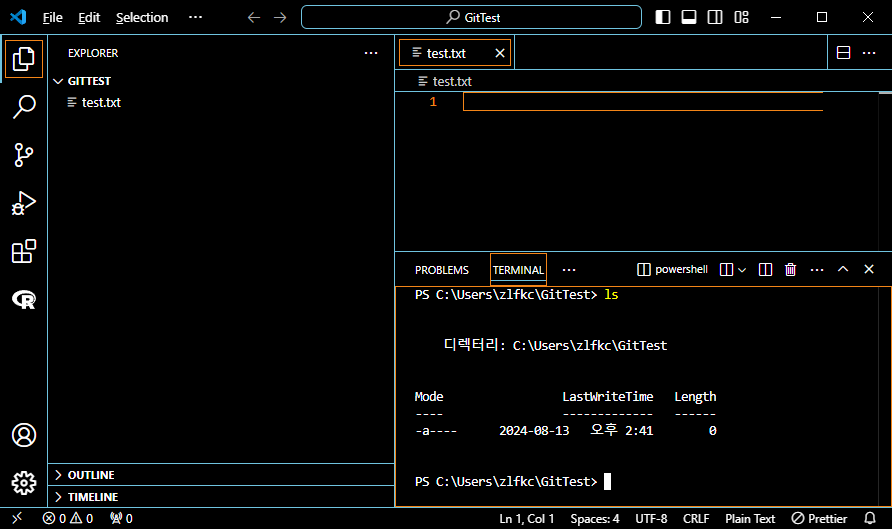Expand the OUTLINE section
This screenshot has width=892, height=529.
(221, 475)
